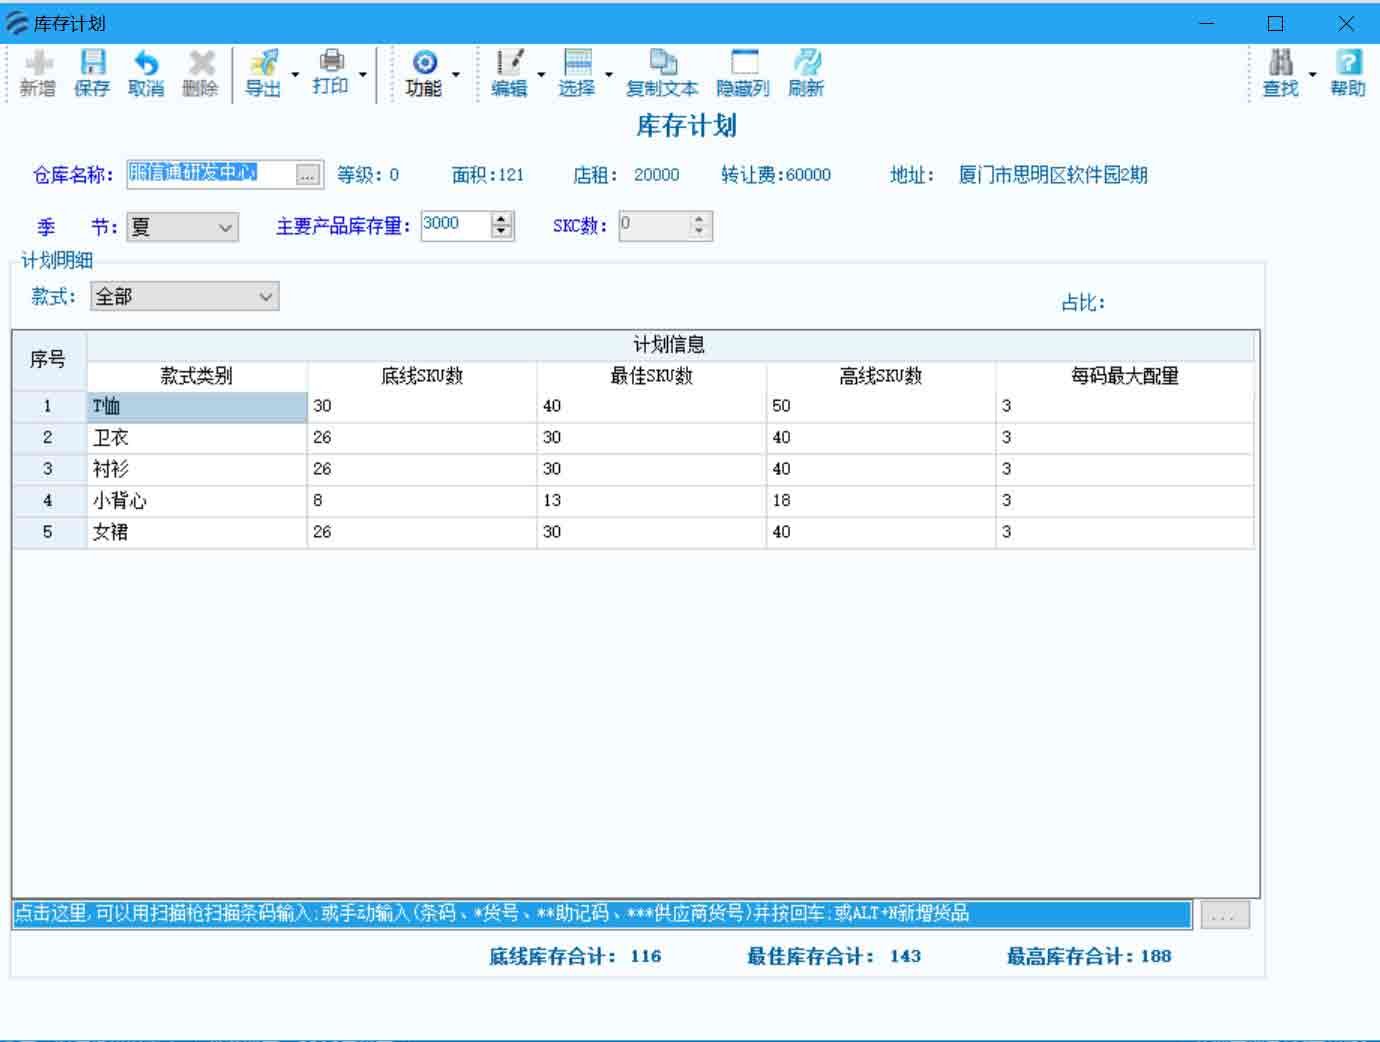
Task: Select the 小背心 cell in row 4
Action: 197,501
